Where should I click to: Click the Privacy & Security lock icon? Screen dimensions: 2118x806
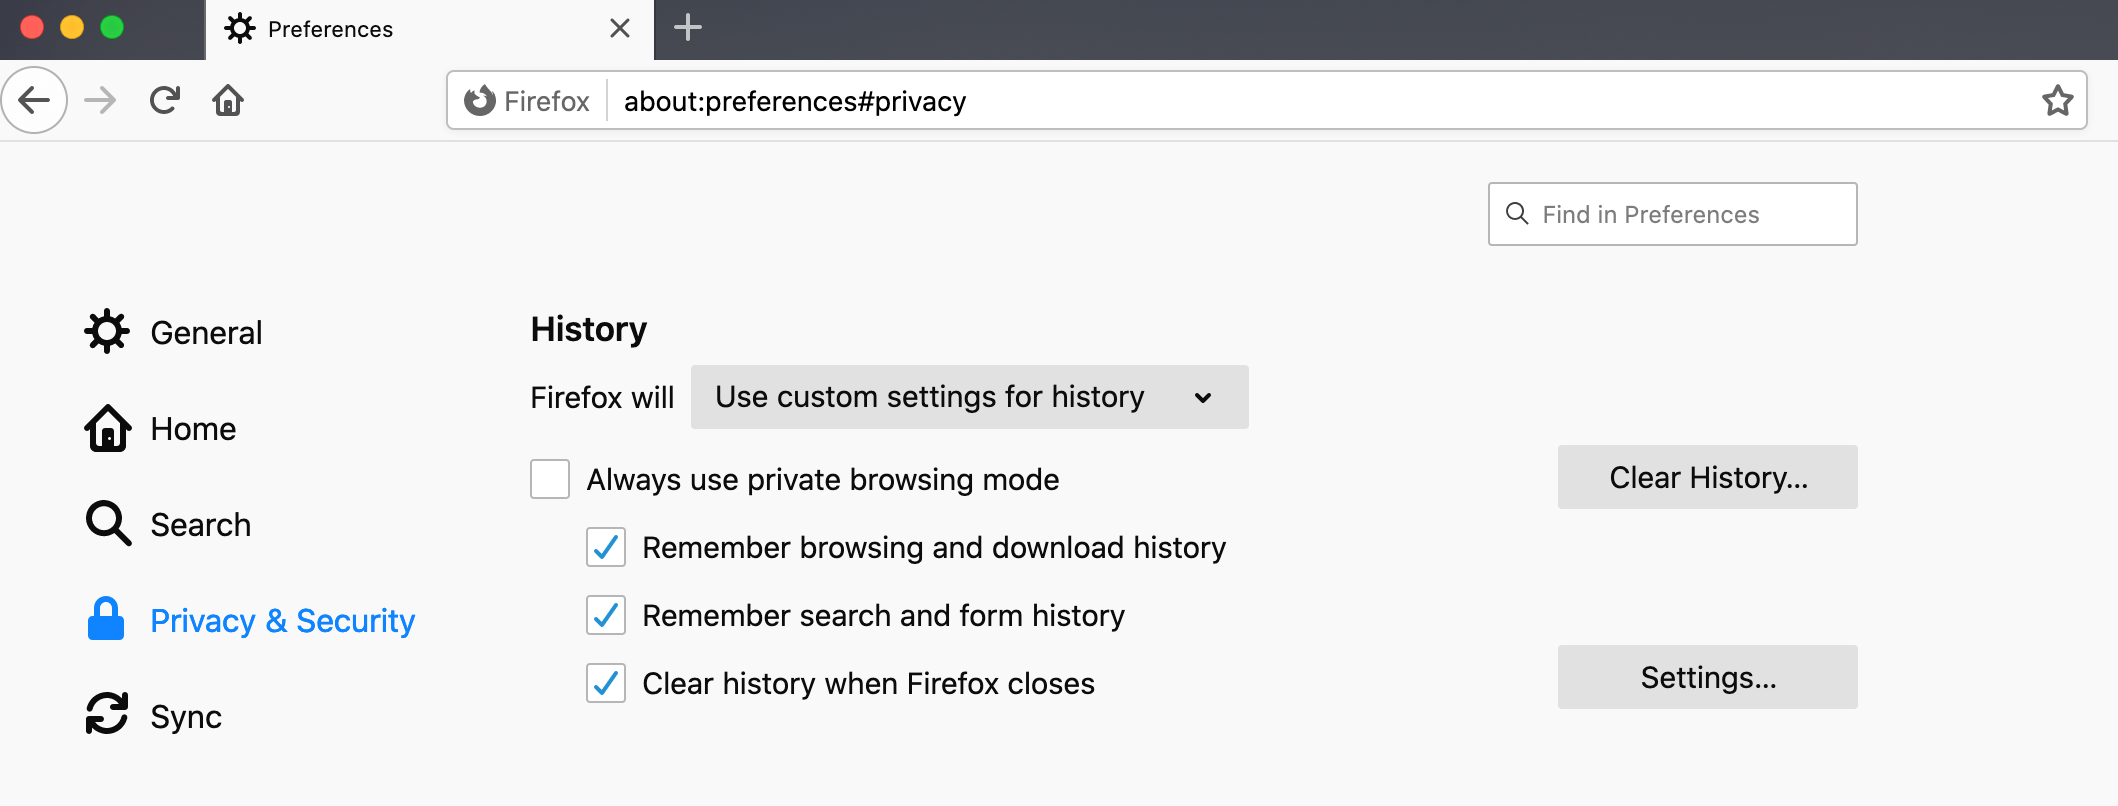click(104, 619)
